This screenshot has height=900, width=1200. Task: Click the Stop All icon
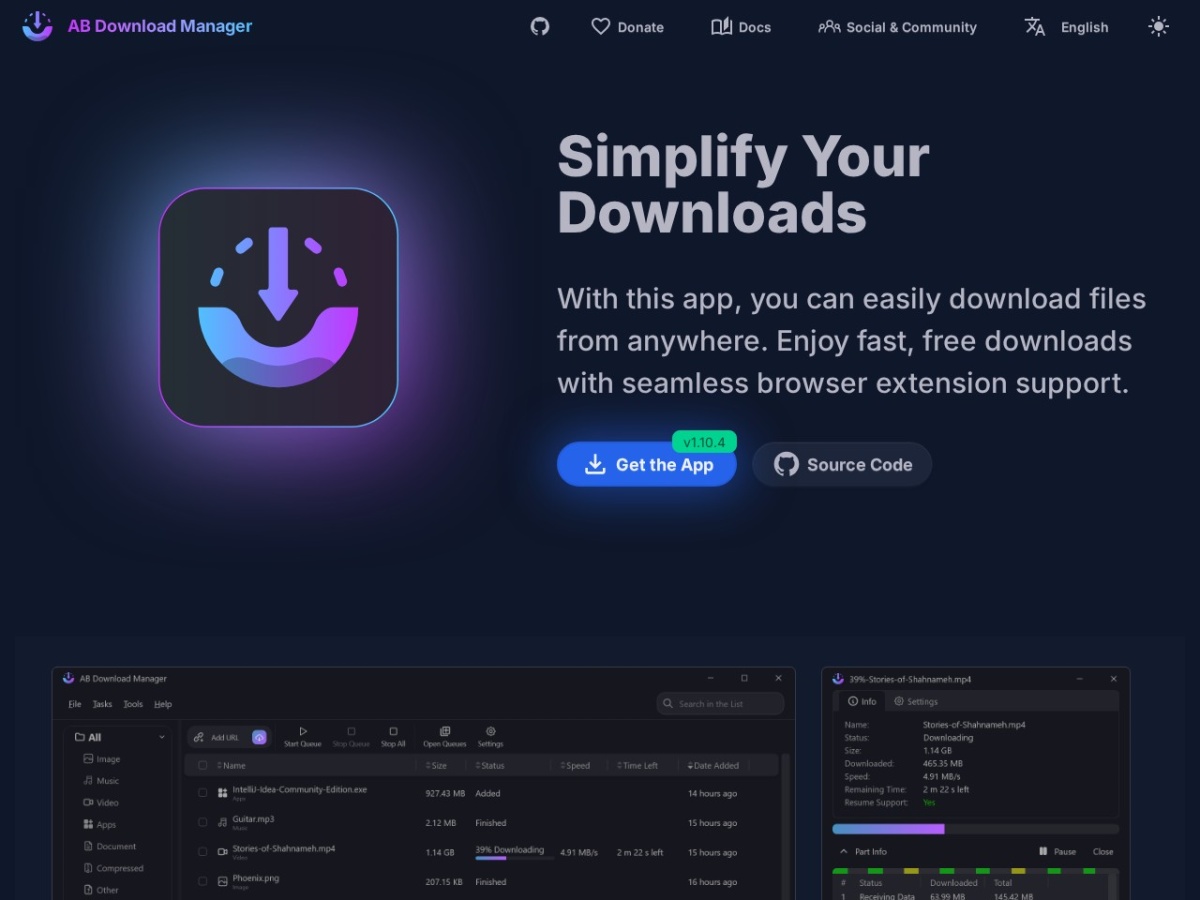pyautogui.click(x=393, y=731)
